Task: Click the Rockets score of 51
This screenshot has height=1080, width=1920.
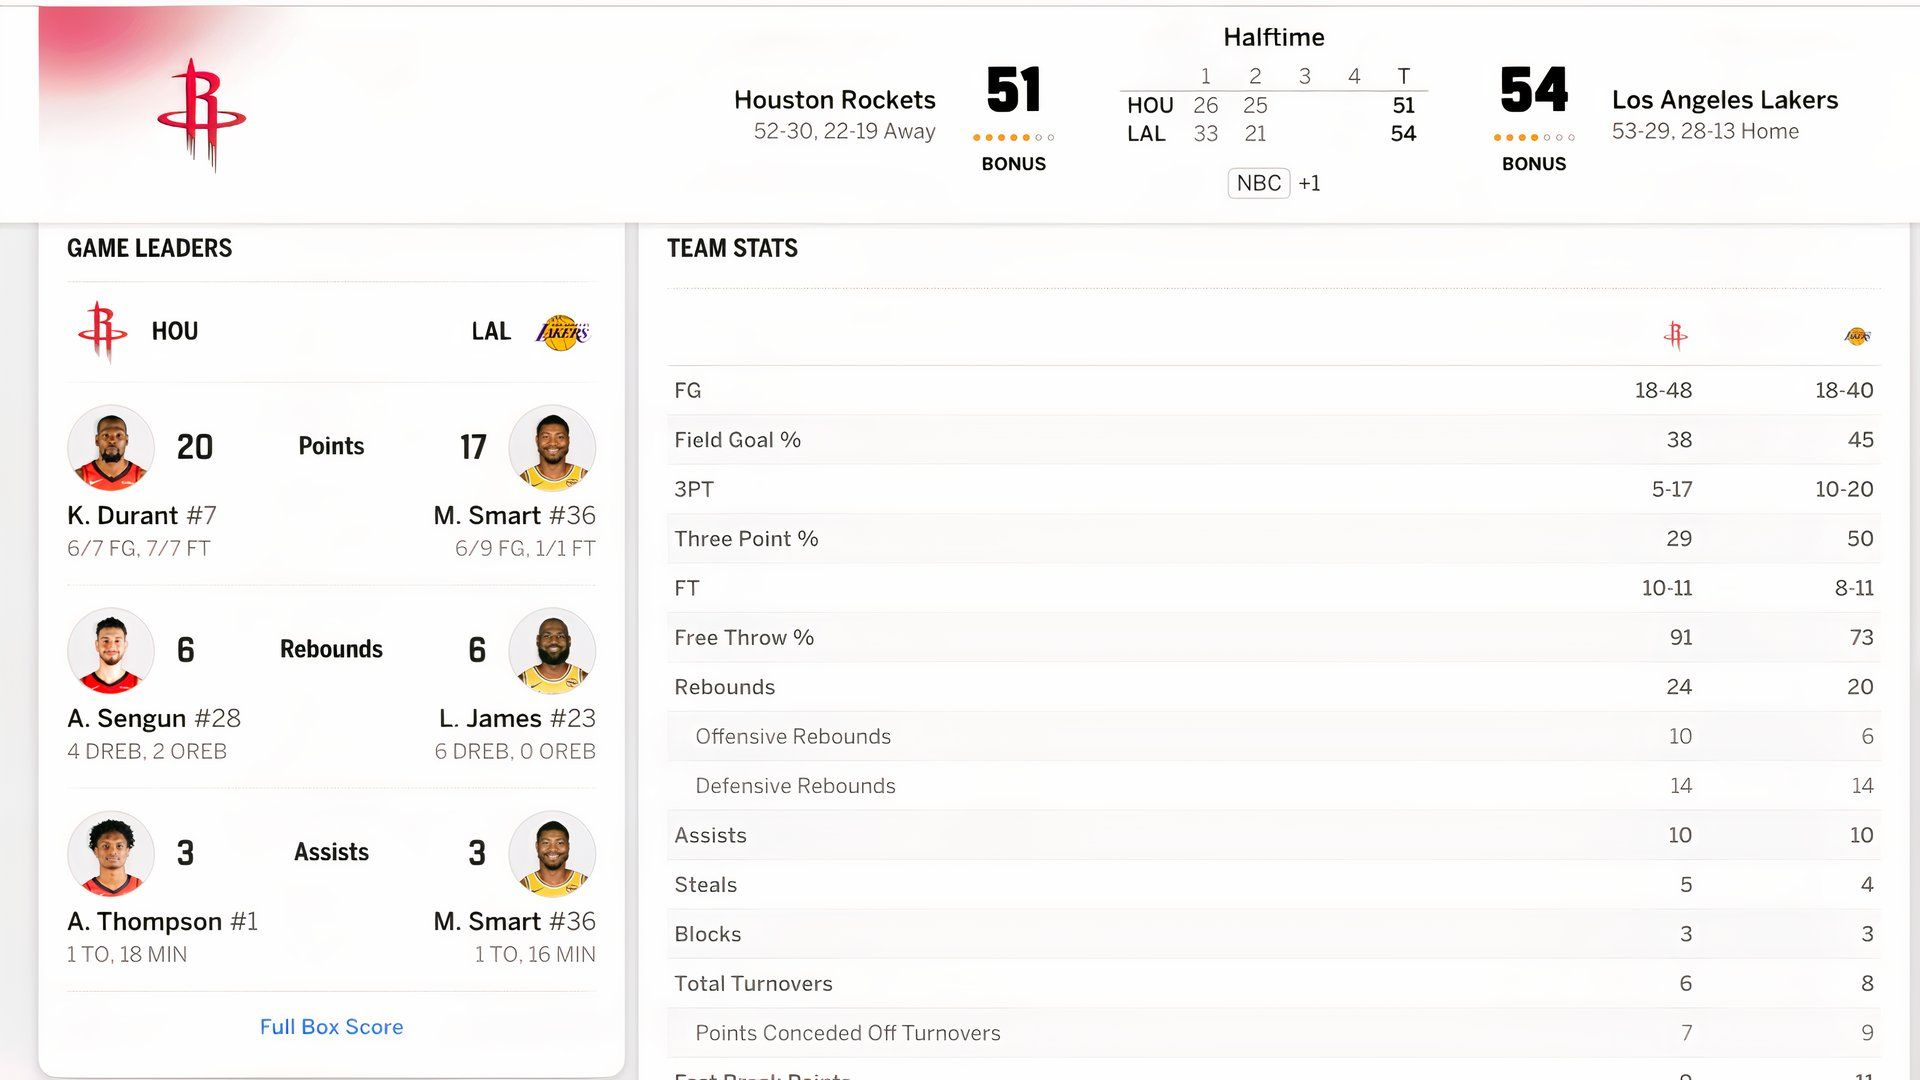Action: 1013,89
